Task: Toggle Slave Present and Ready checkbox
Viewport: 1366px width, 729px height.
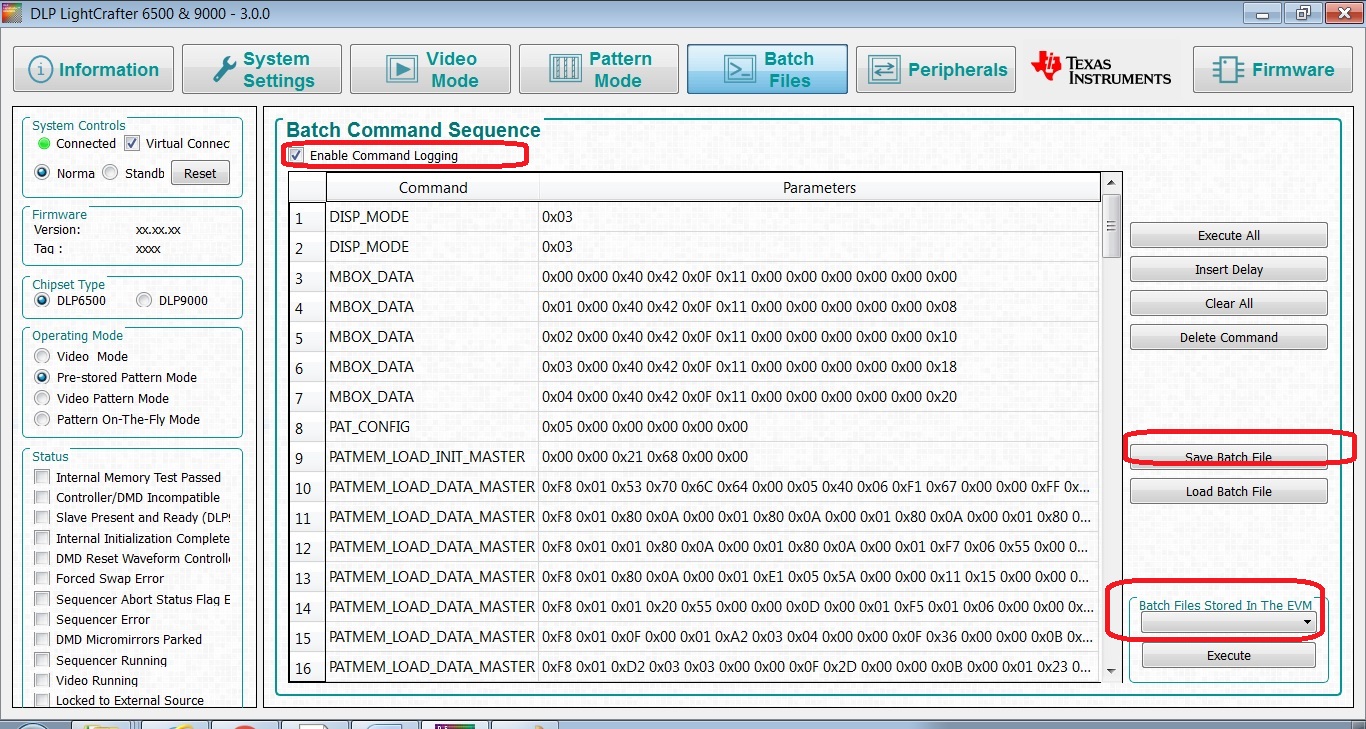Action: click(42, 518)
